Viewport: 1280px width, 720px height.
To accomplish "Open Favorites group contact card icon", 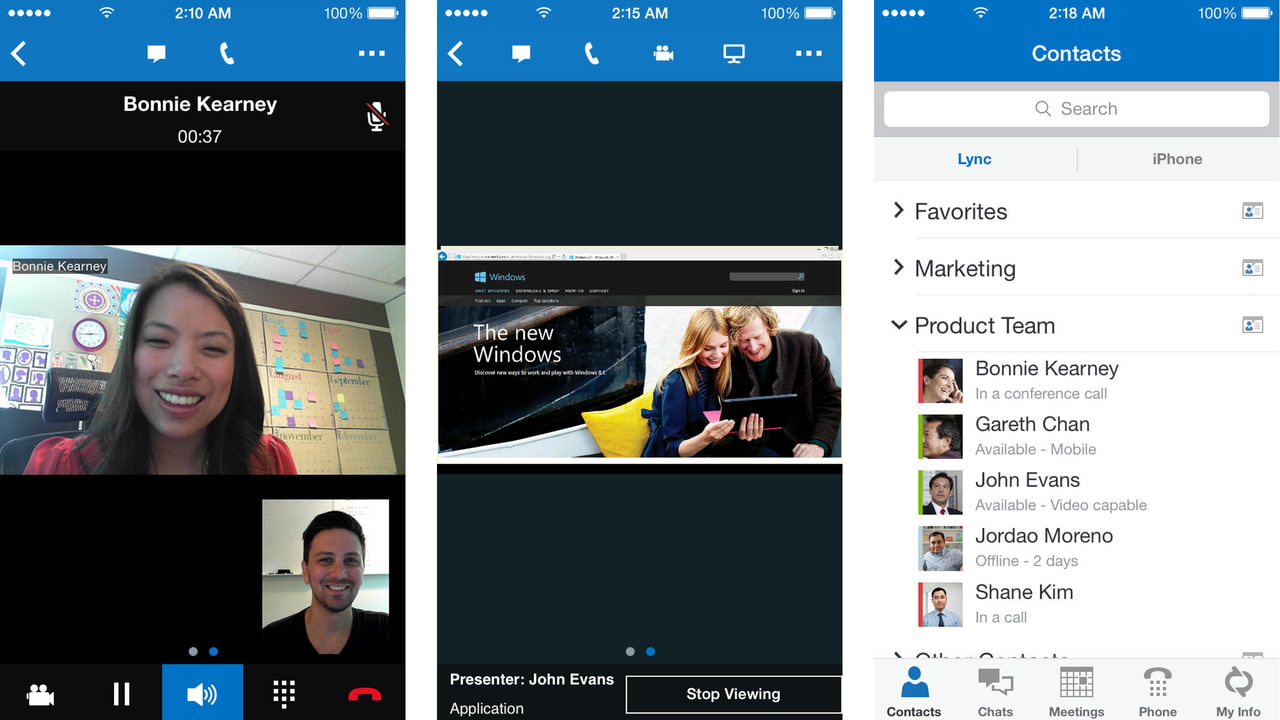I will point(1252,211).
